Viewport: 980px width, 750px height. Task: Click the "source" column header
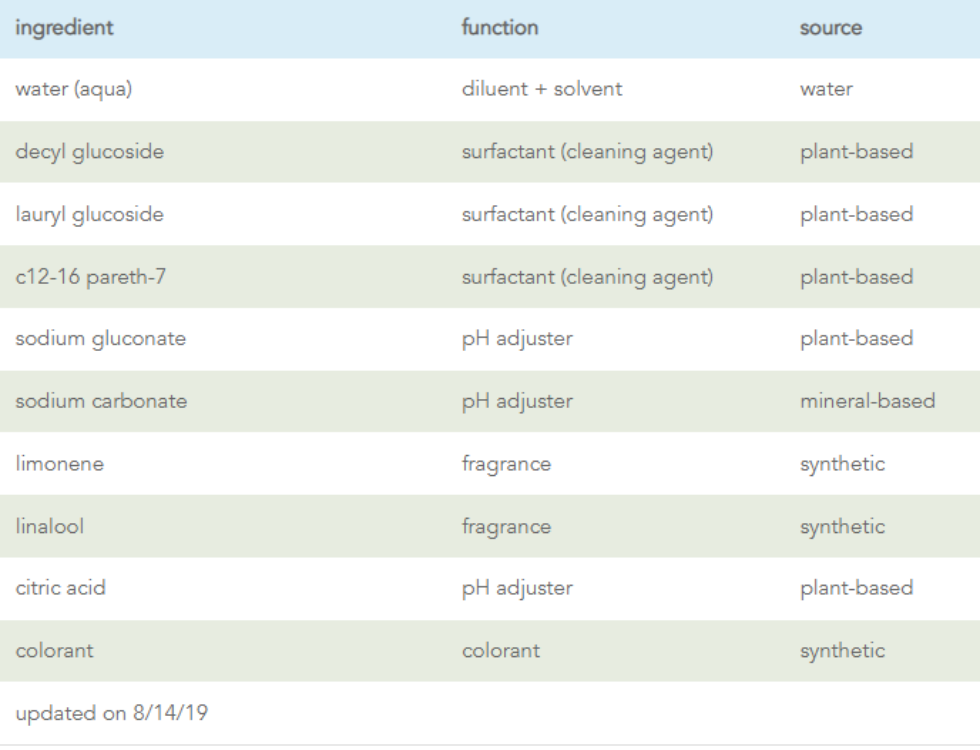click(x=830, y=28)
